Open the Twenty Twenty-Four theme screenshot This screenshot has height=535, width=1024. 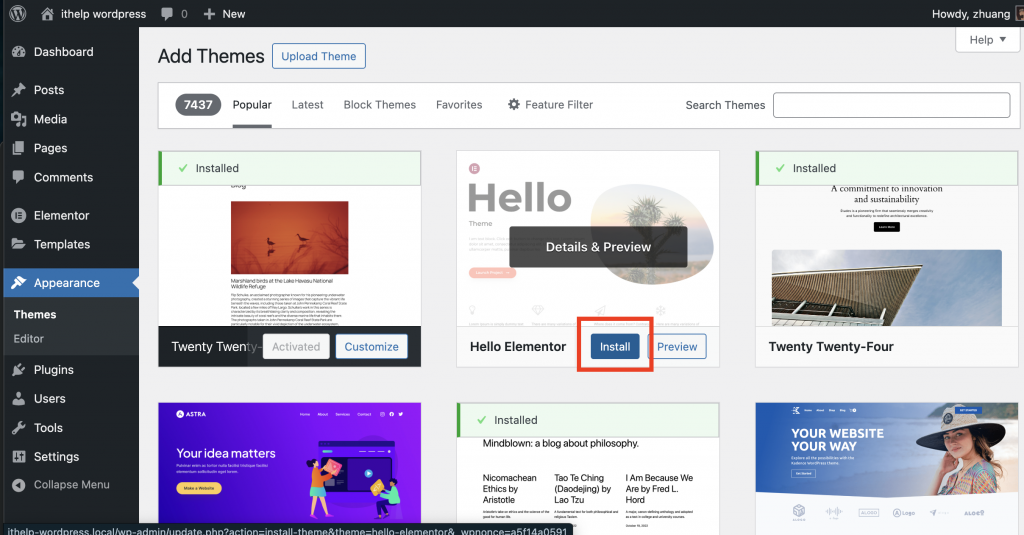(886, 256)
